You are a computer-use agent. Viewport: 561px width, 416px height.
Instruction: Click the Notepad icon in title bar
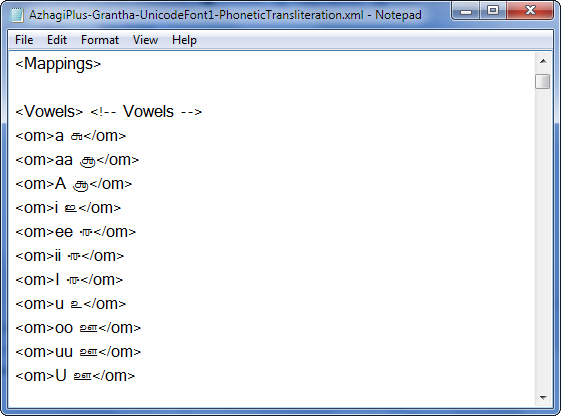click(17, 15)
